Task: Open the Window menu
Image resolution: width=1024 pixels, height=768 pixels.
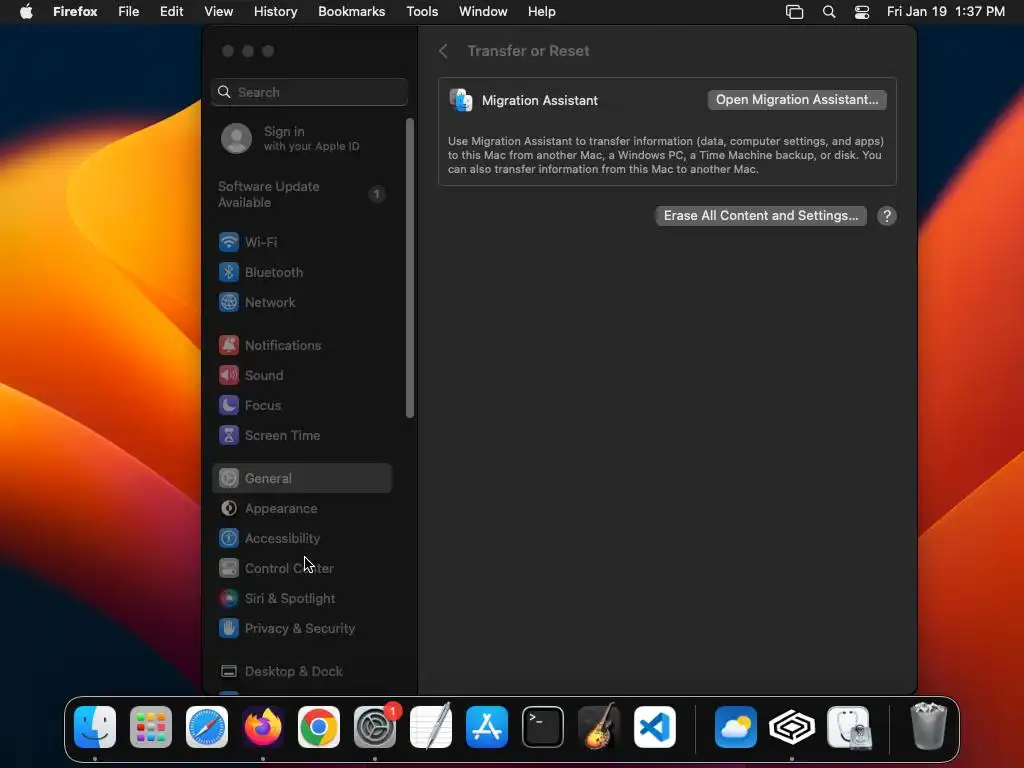Action: (483, 12)
